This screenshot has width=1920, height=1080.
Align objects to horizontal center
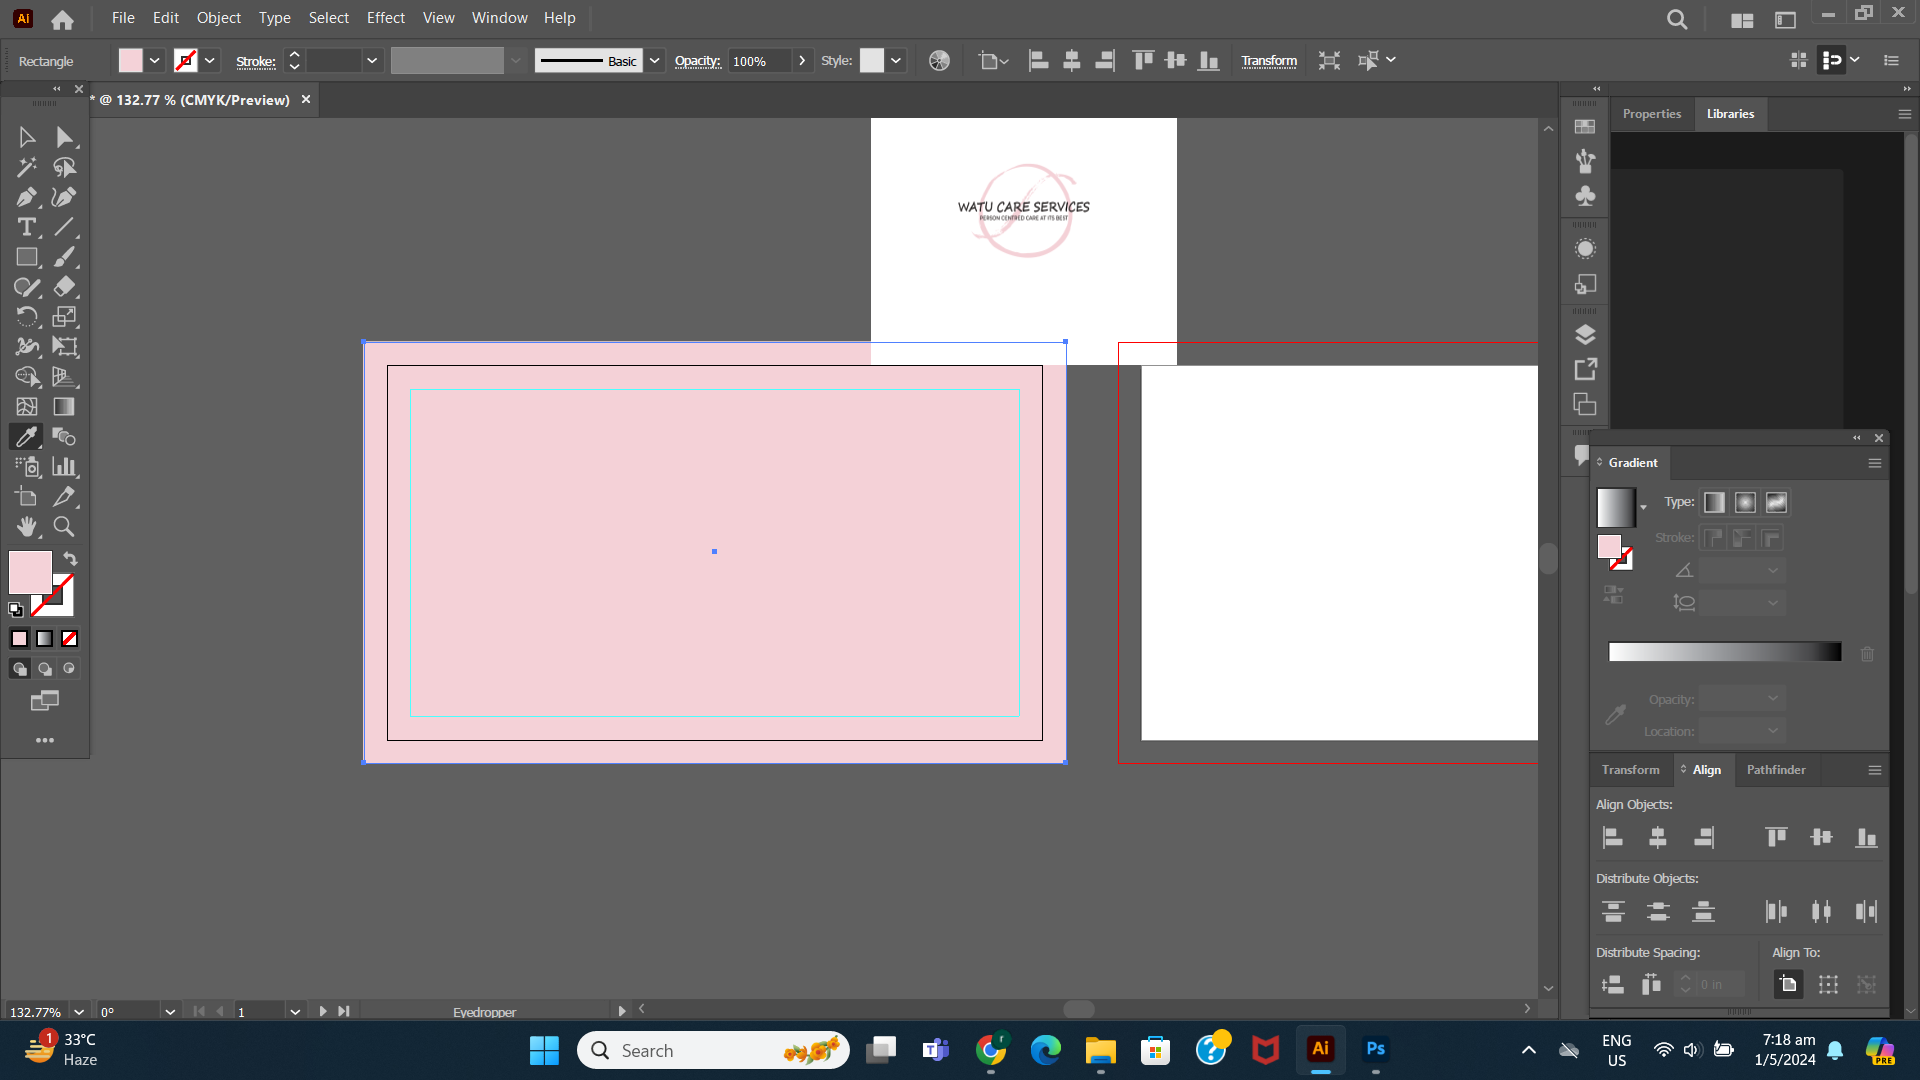click(1658, 838)
